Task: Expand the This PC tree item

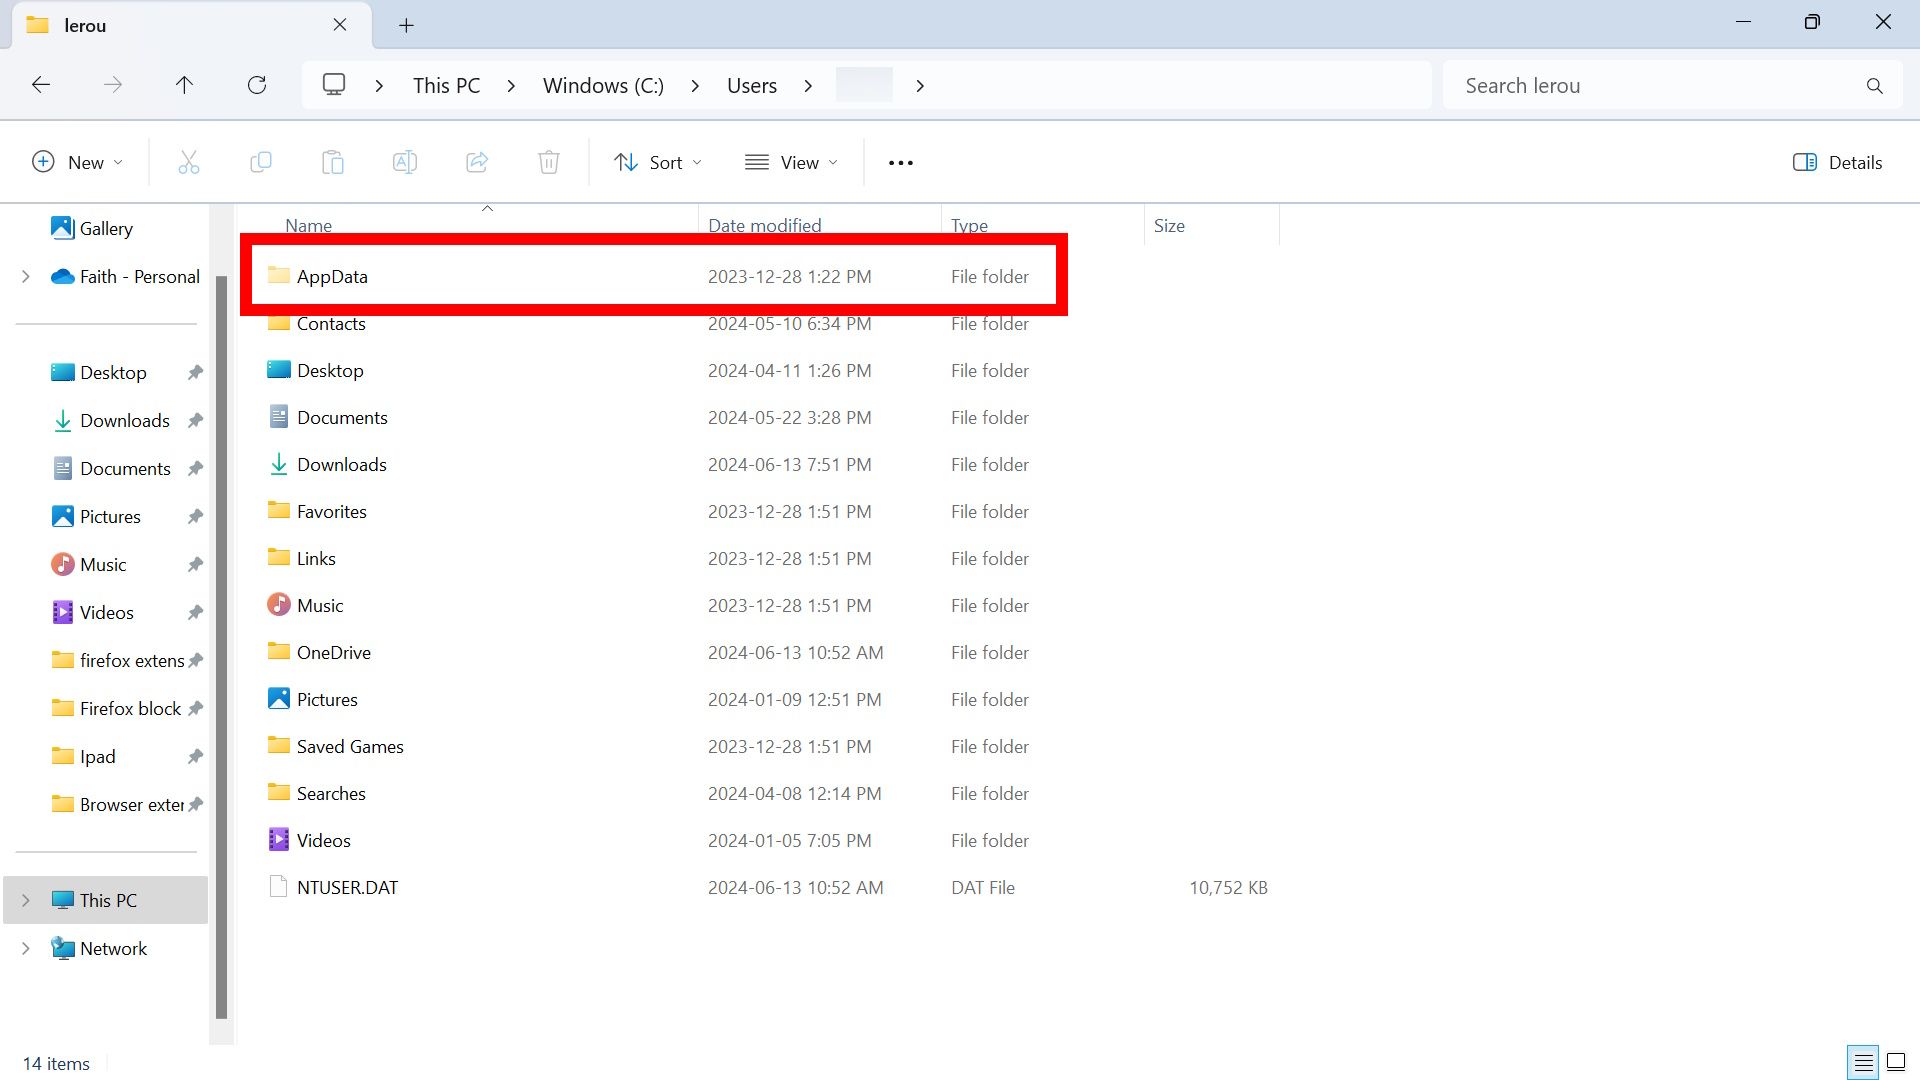Action: pyautogui.click(x=26, y=901)
